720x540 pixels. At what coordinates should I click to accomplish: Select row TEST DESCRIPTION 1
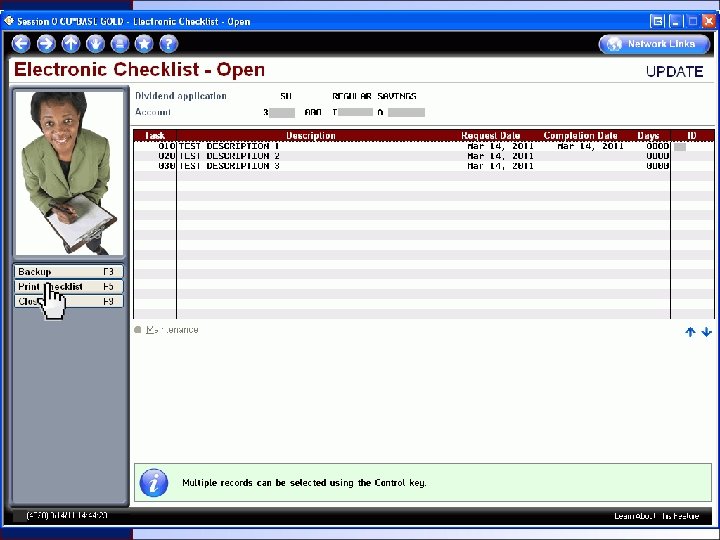pyautogui.click(x=424, y=146)
